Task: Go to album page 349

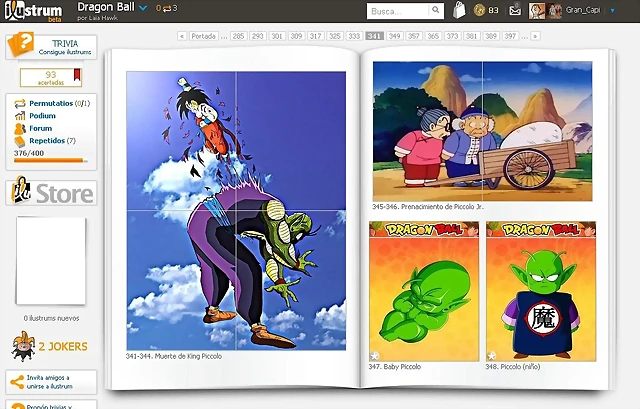Action: point(394,36)
